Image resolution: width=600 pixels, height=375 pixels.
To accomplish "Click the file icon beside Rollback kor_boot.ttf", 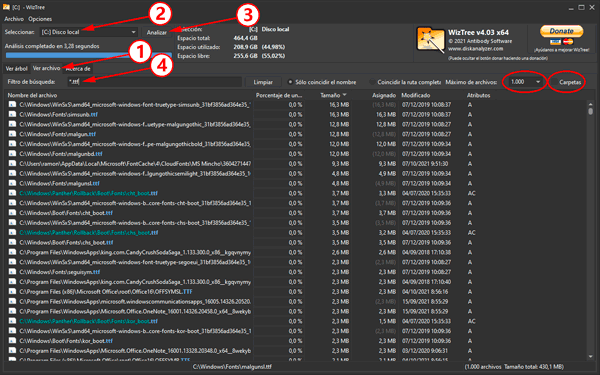I will pyautogui.click(x=12, y=321).
